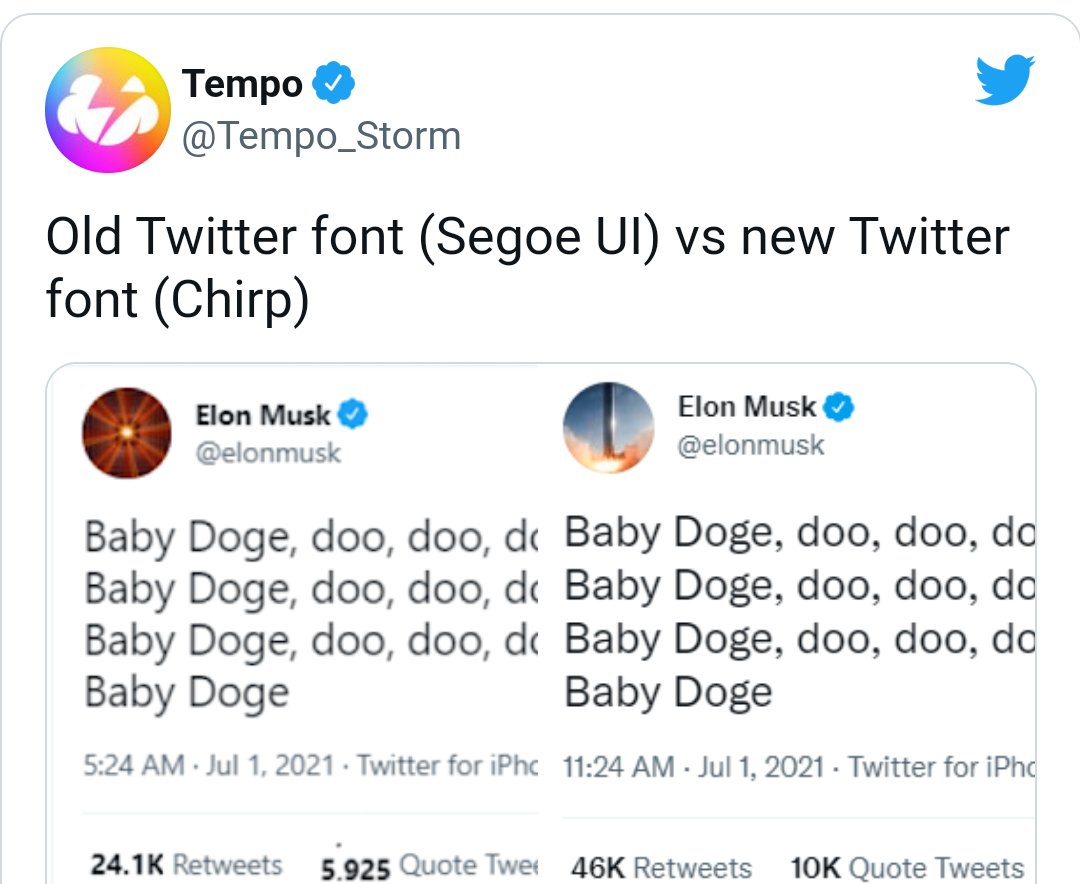View the 46K Retweets list
The height and width of the screenshot is (884, 1080).
point(661,868)
